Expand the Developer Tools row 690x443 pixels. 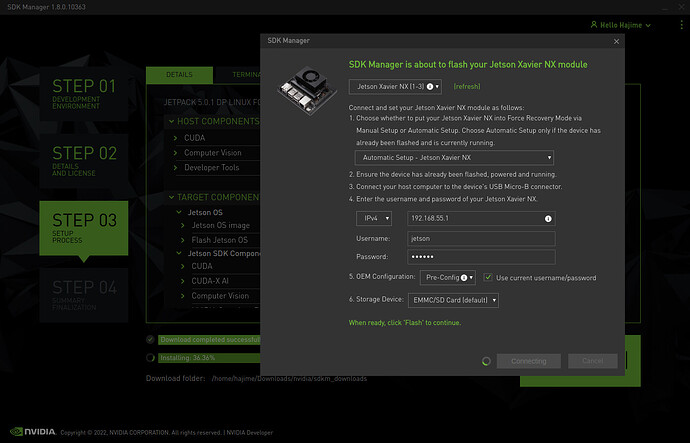click(176, 168)
